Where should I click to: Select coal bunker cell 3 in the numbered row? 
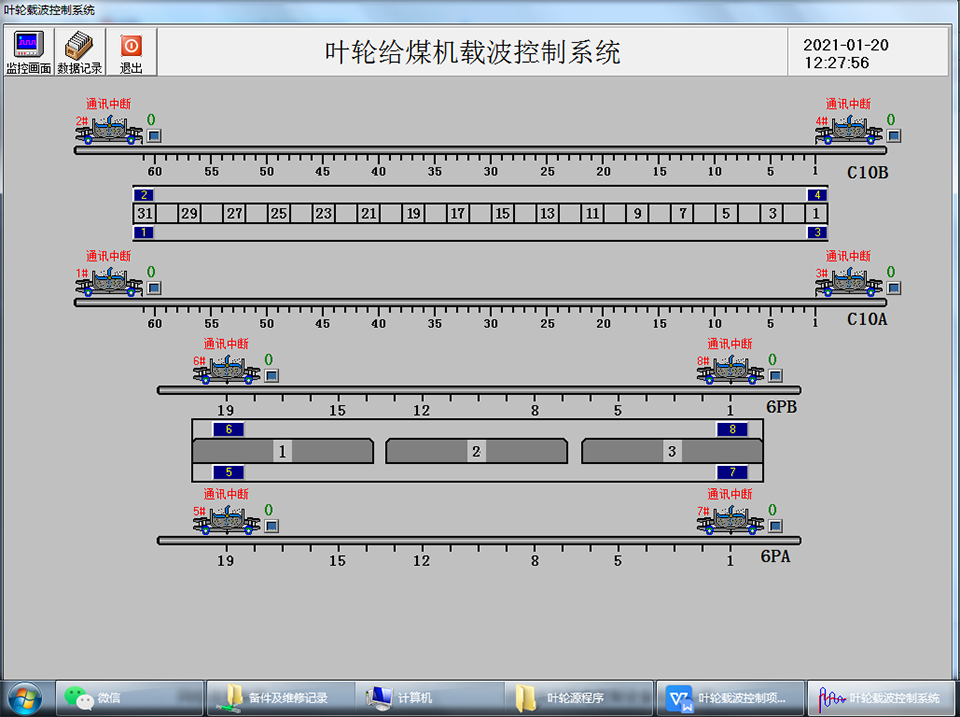[x=772, y=213]
